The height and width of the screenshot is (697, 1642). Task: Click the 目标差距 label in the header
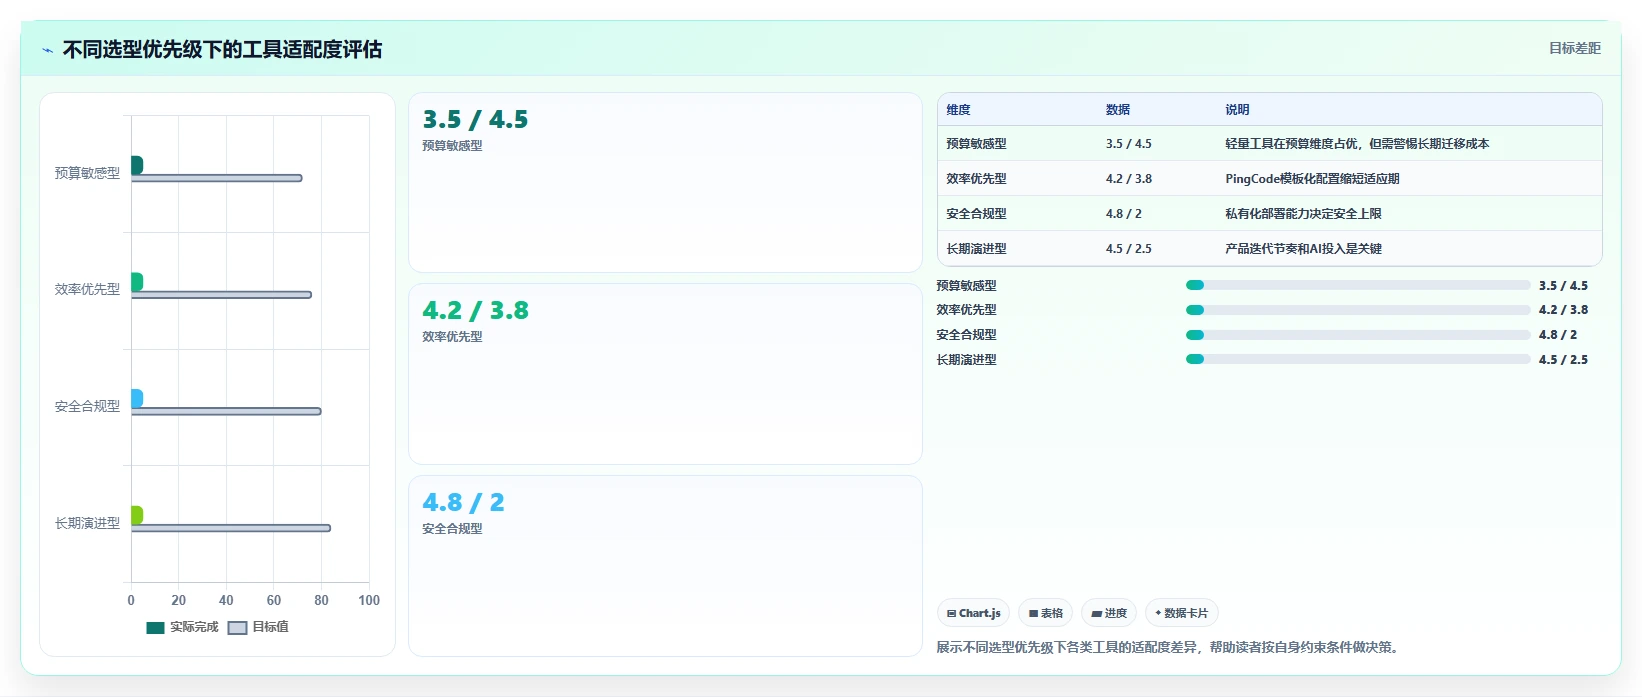tap(1574, 48)
